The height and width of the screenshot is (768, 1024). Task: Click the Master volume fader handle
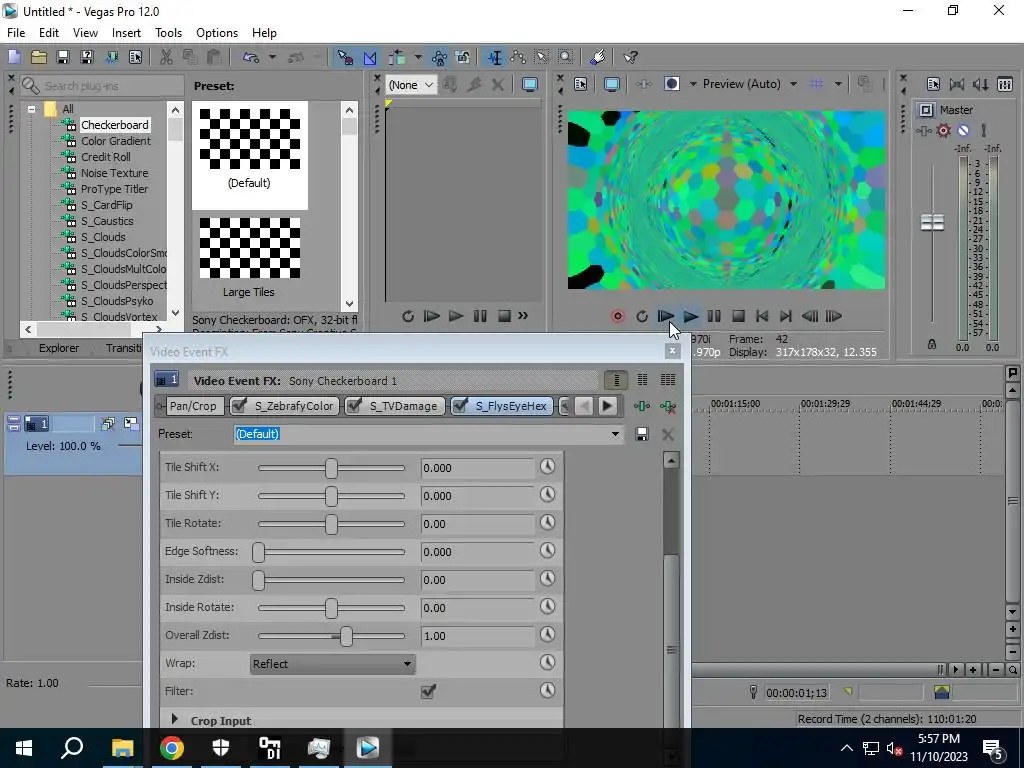932,222
